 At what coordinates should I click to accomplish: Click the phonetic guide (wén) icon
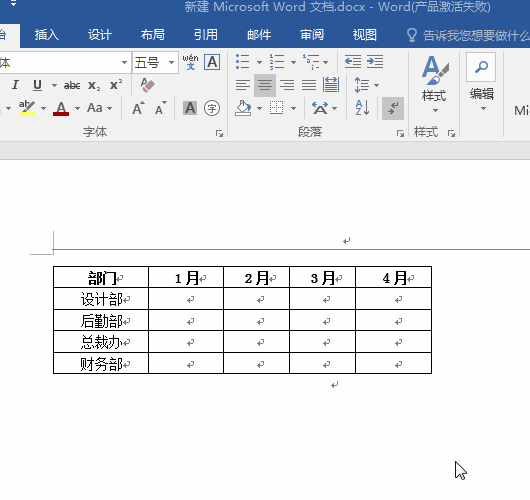pyautogui.click(x=190, y=62)
